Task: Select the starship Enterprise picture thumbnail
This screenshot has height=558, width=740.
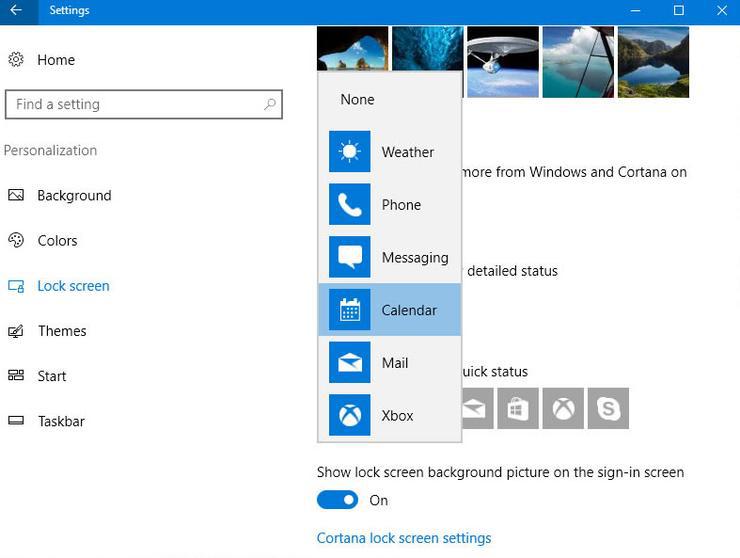Action: point(503,62)
